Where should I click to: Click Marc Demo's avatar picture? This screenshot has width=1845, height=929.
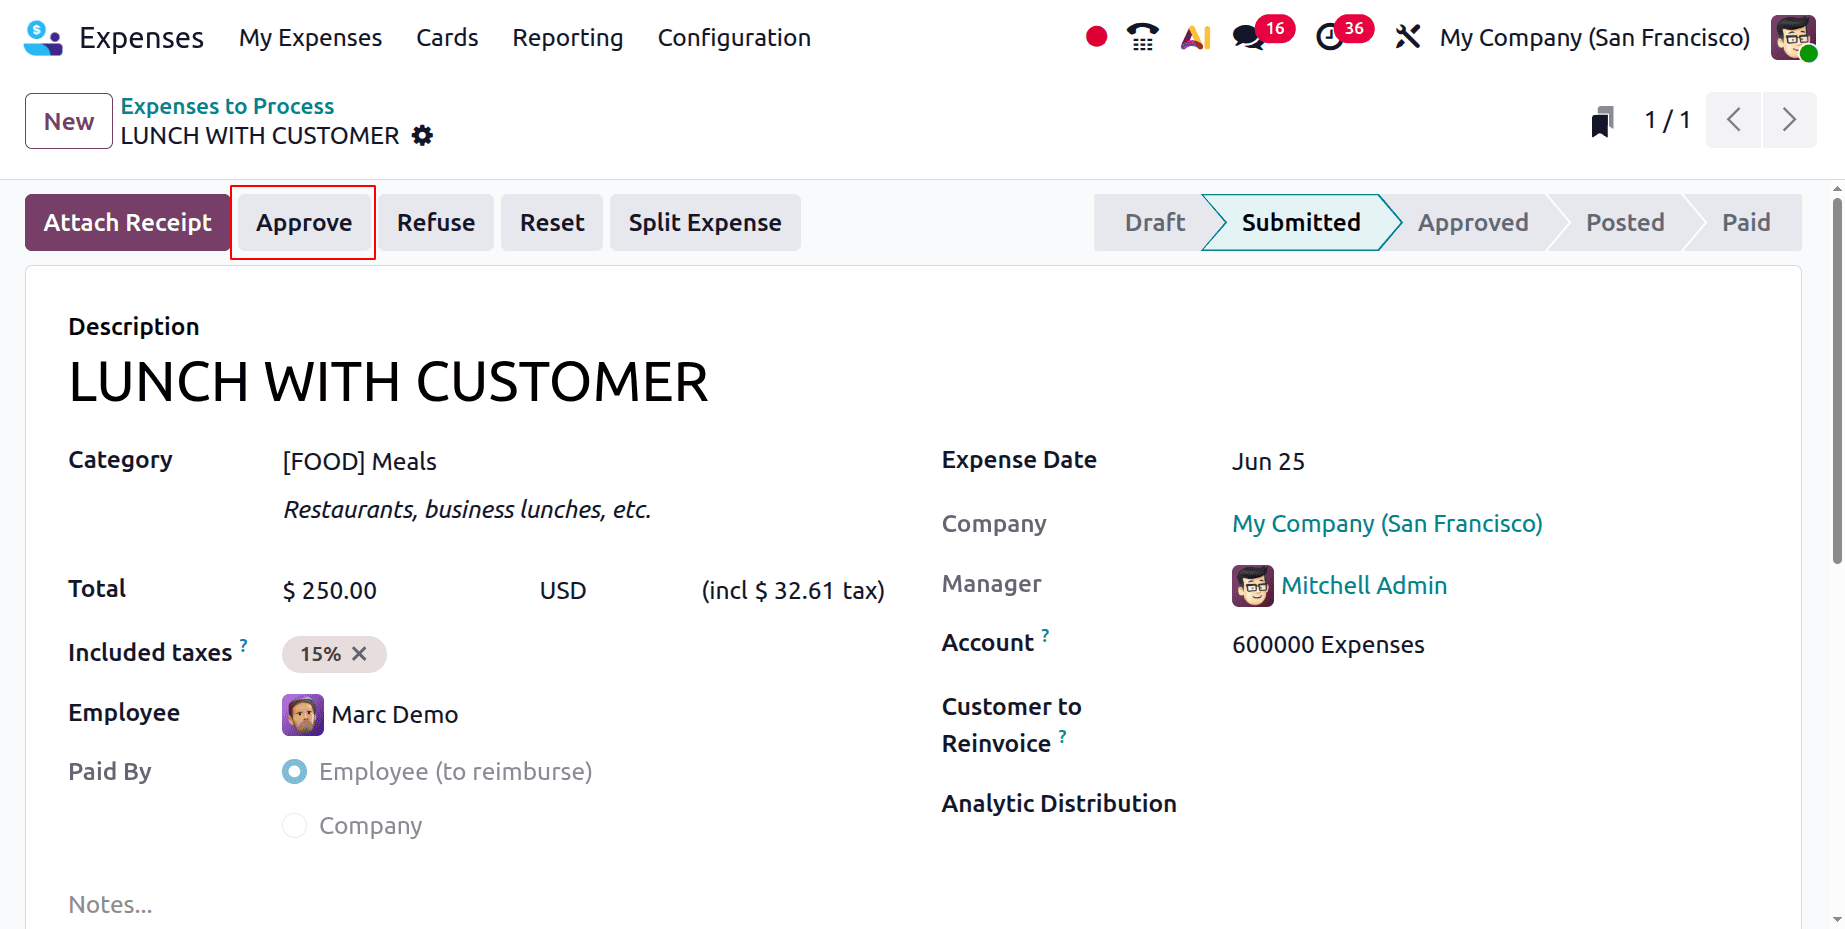tap(303, 715)
